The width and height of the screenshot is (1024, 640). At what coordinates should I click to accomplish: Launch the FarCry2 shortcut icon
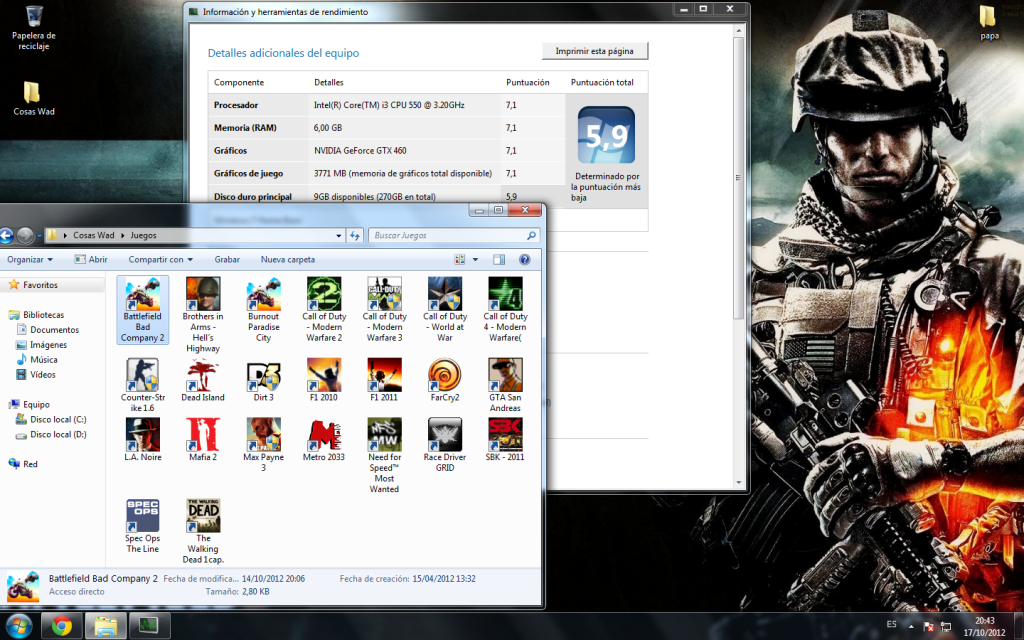(x=444, y=376)
